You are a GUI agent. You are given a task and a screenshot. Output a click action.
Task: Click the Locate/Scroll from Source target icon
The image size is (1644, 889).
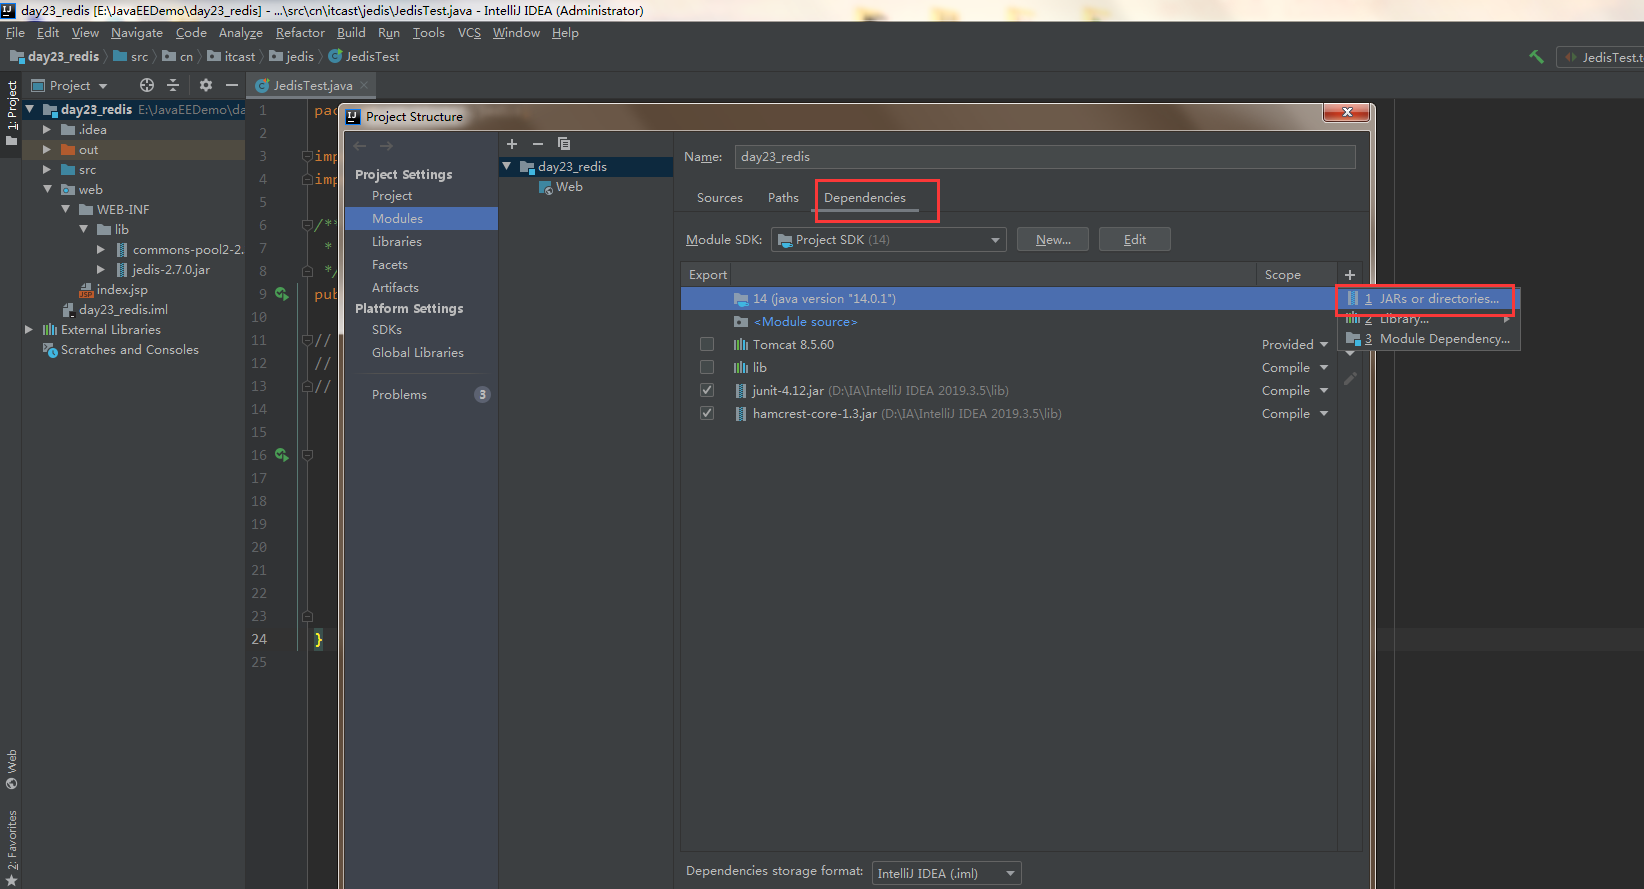tap(147, 85)
